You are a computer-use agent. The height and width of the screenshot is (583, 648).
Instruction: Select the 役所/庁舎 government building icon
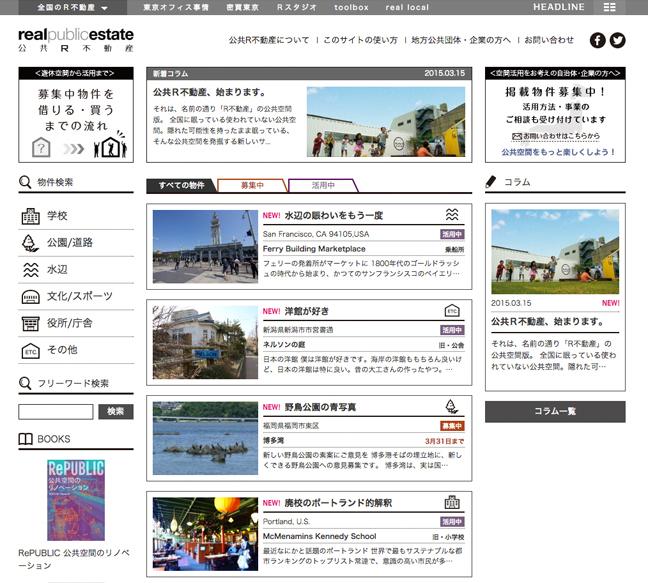tap(31, 324)
